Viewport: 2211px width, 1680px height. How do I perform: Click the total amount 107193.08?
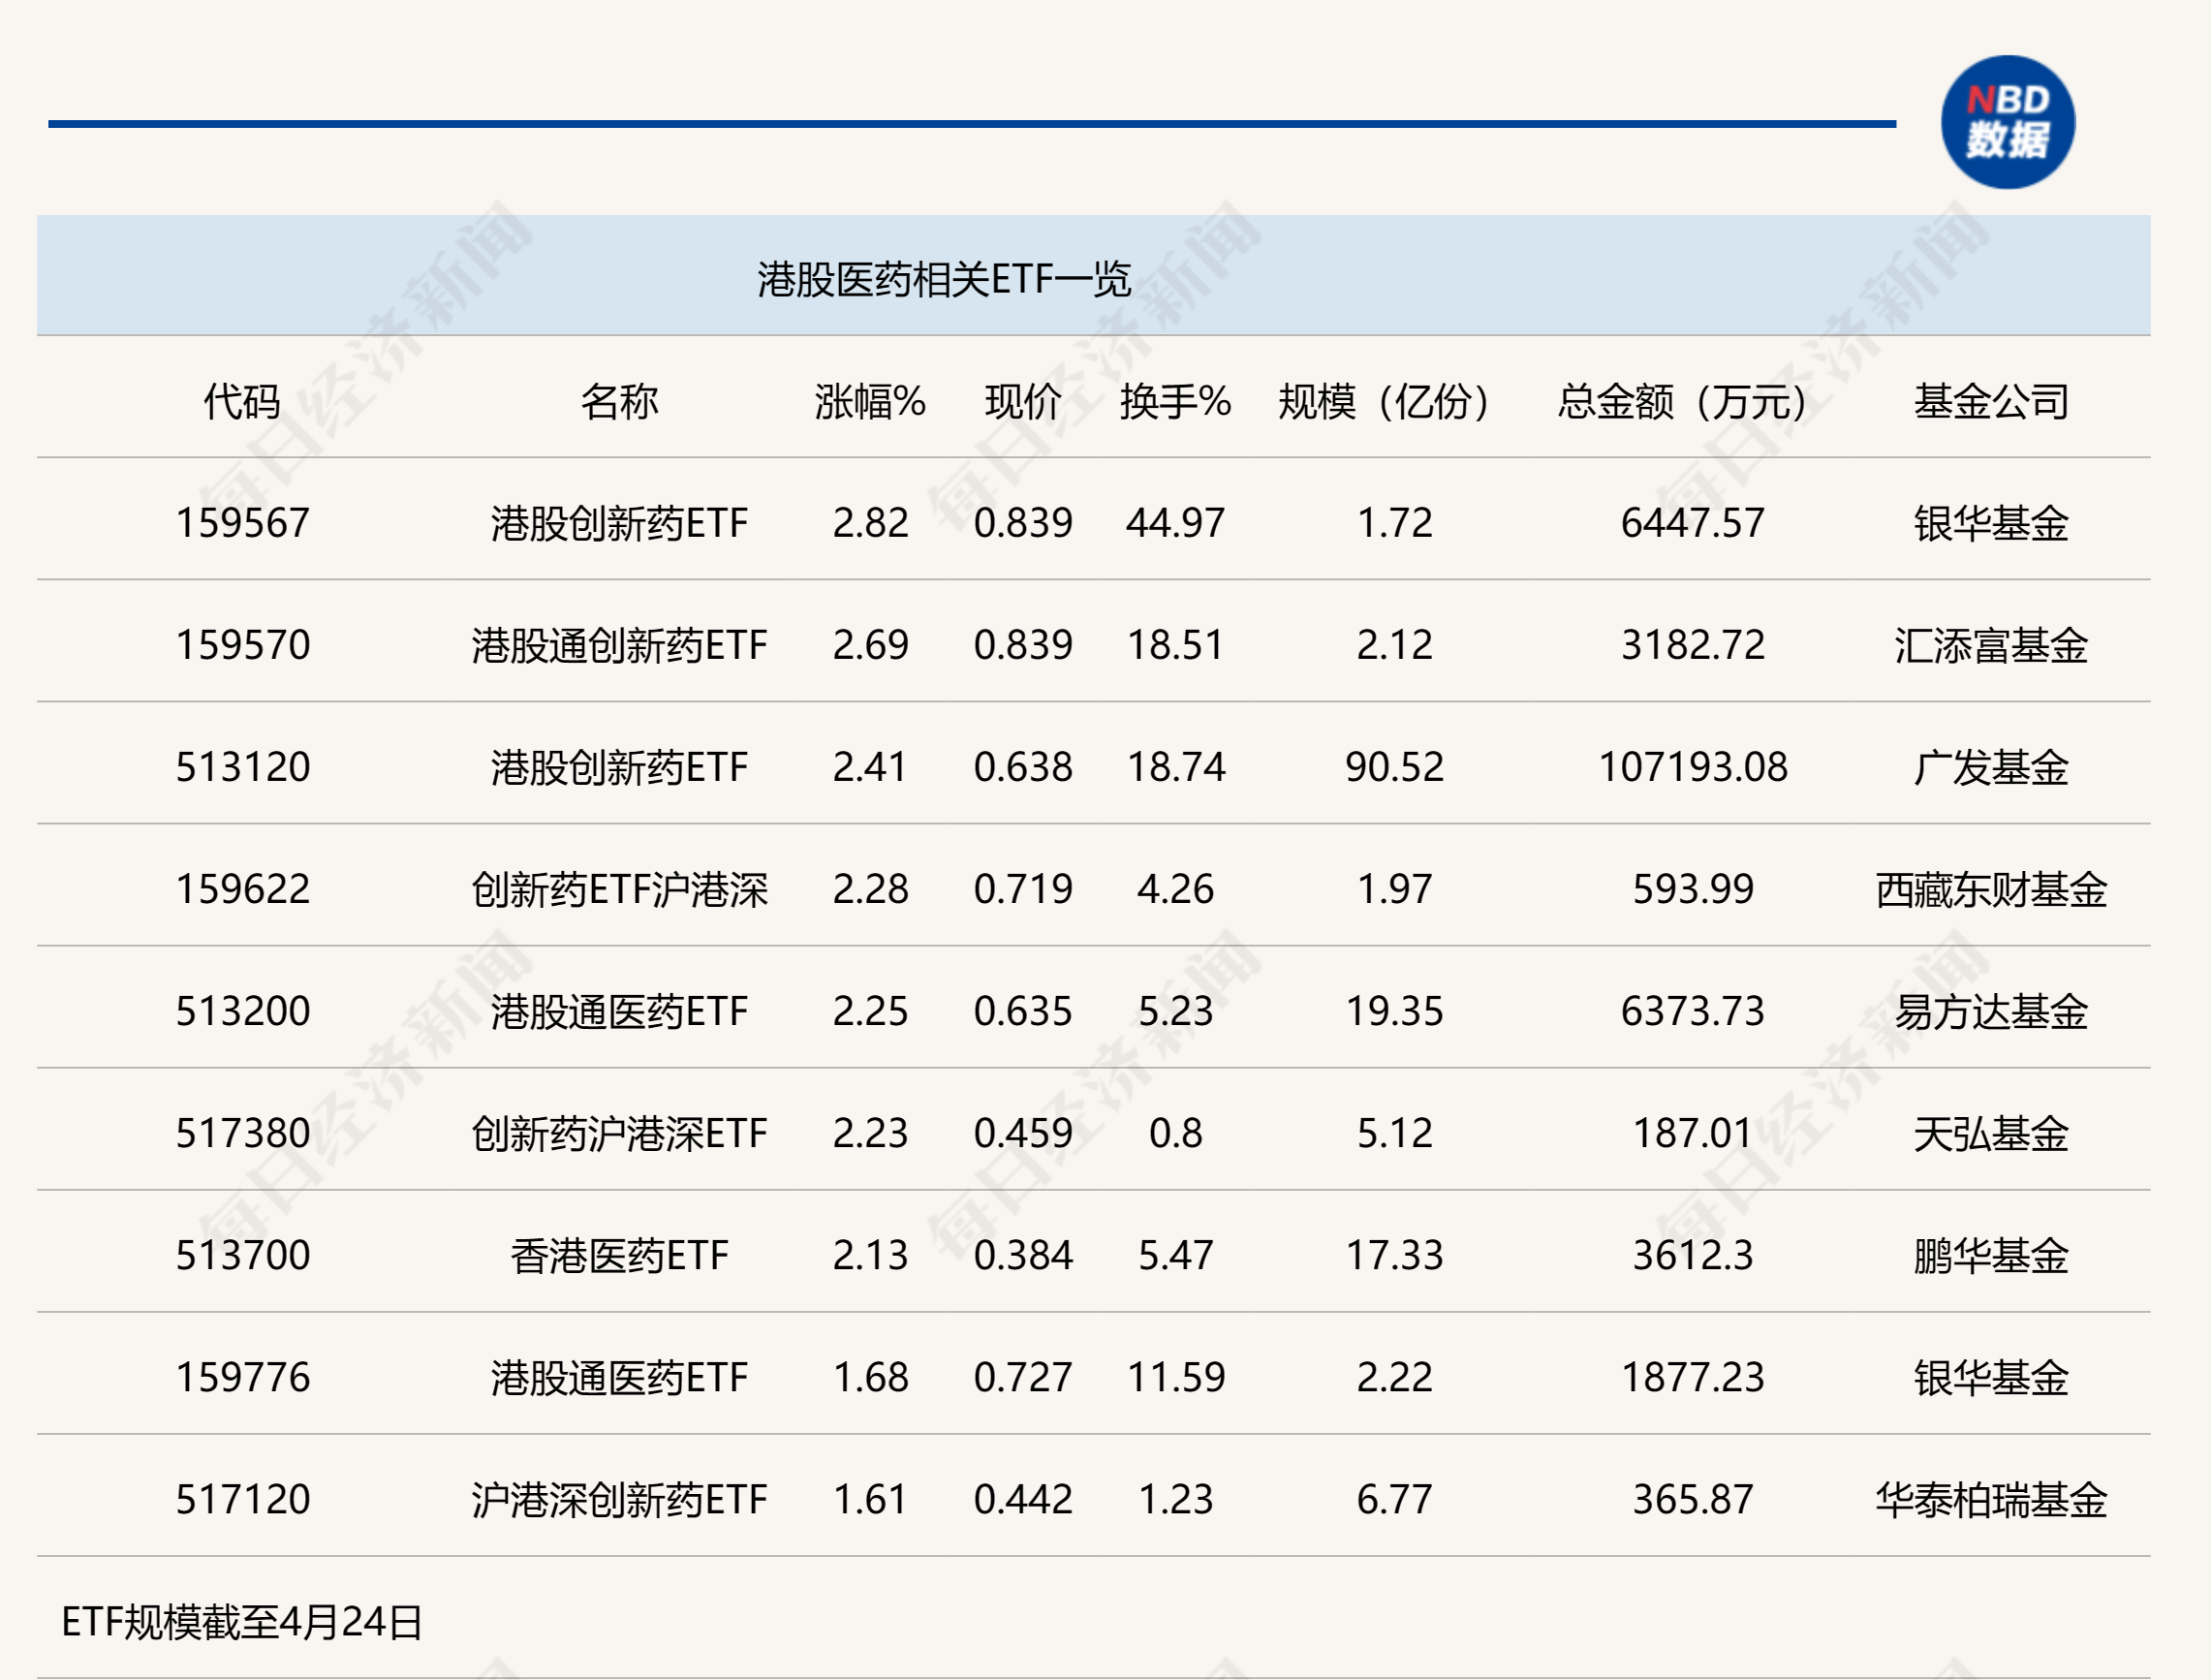tap(1692, 767)
